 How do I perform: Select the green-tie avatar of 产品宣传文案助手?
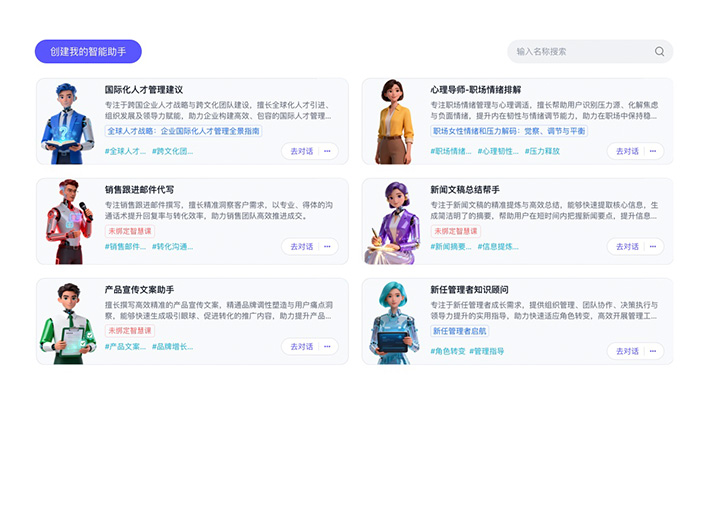click(x=68, y=323)
